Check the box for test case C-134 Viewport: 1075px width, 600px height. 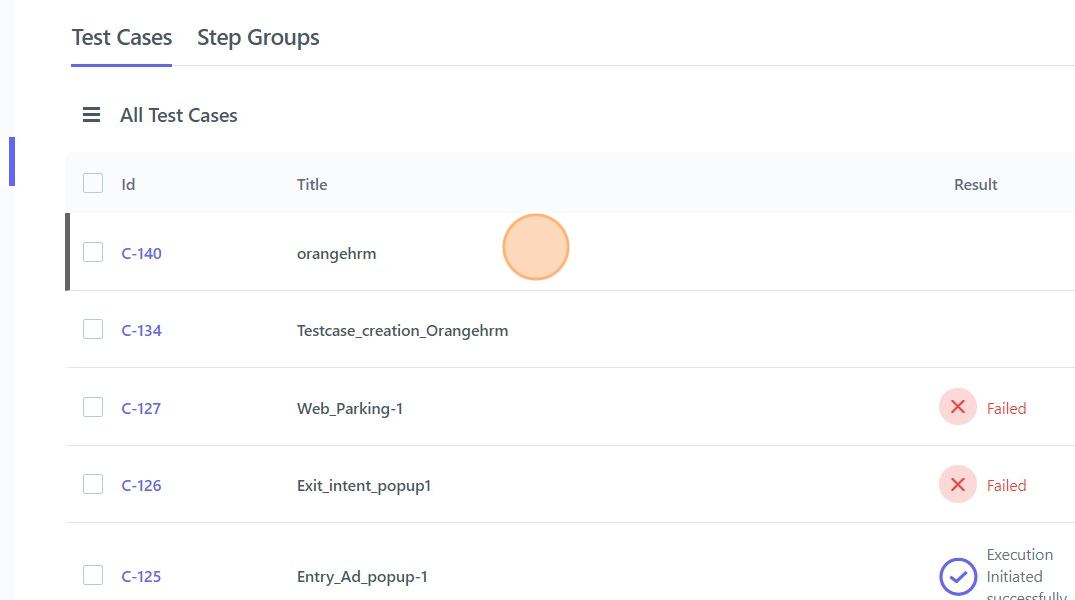pyautogui.click(x=93, y=330)
